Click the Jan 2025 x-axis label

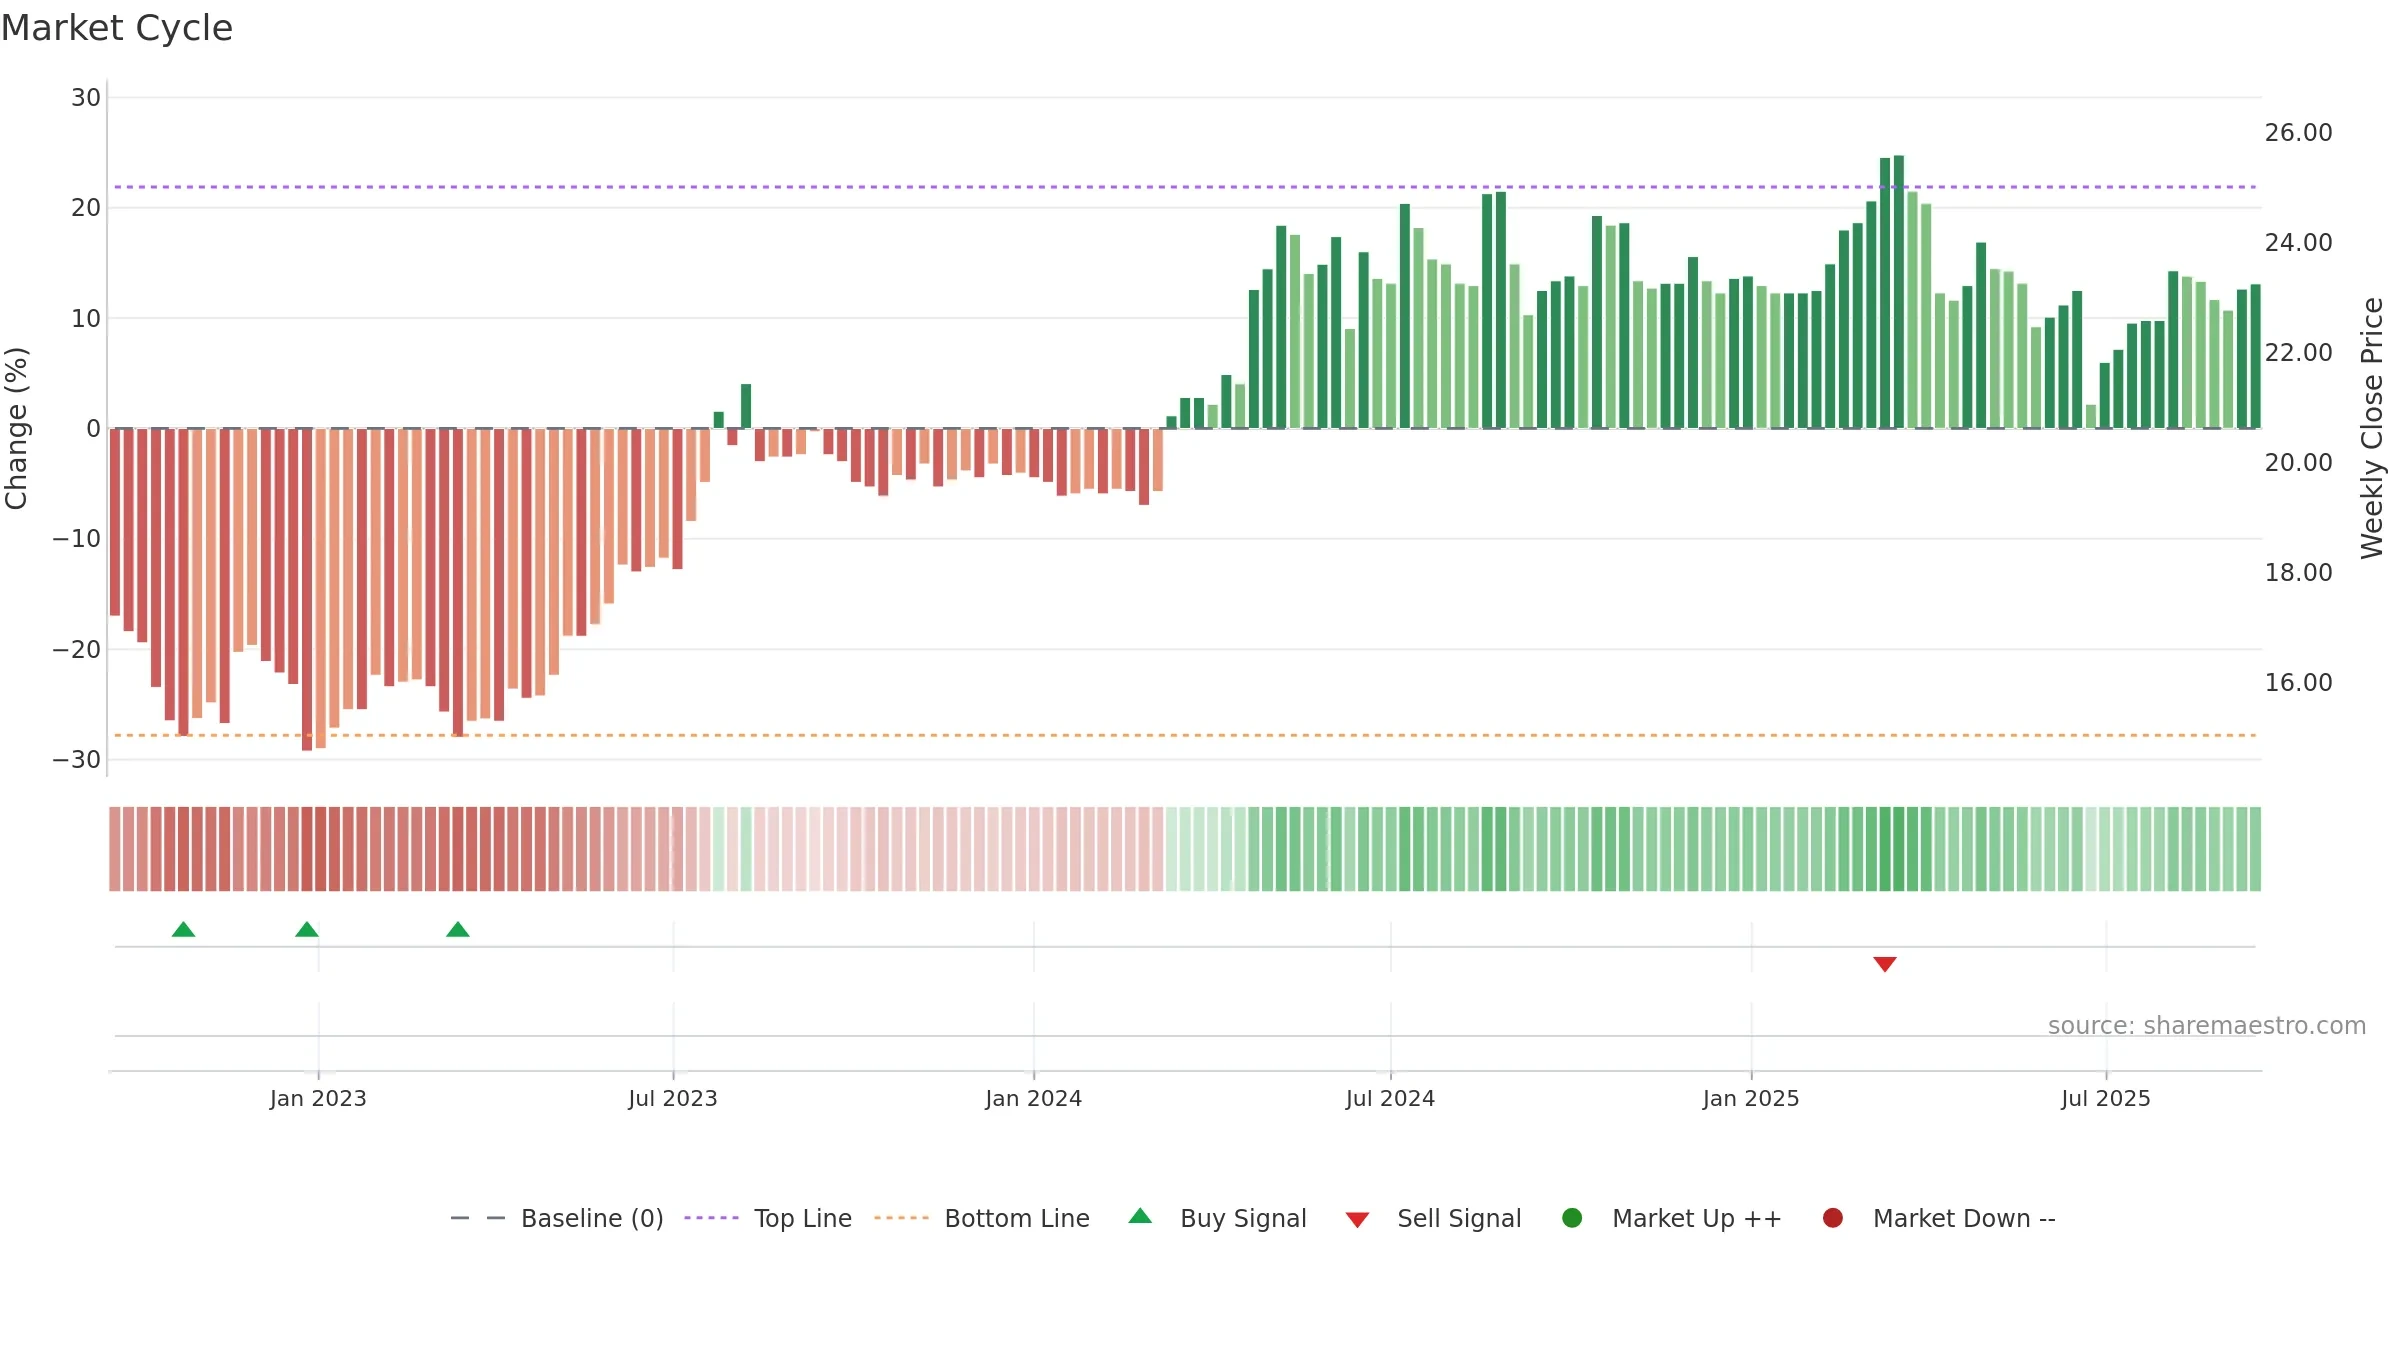1751,1098
